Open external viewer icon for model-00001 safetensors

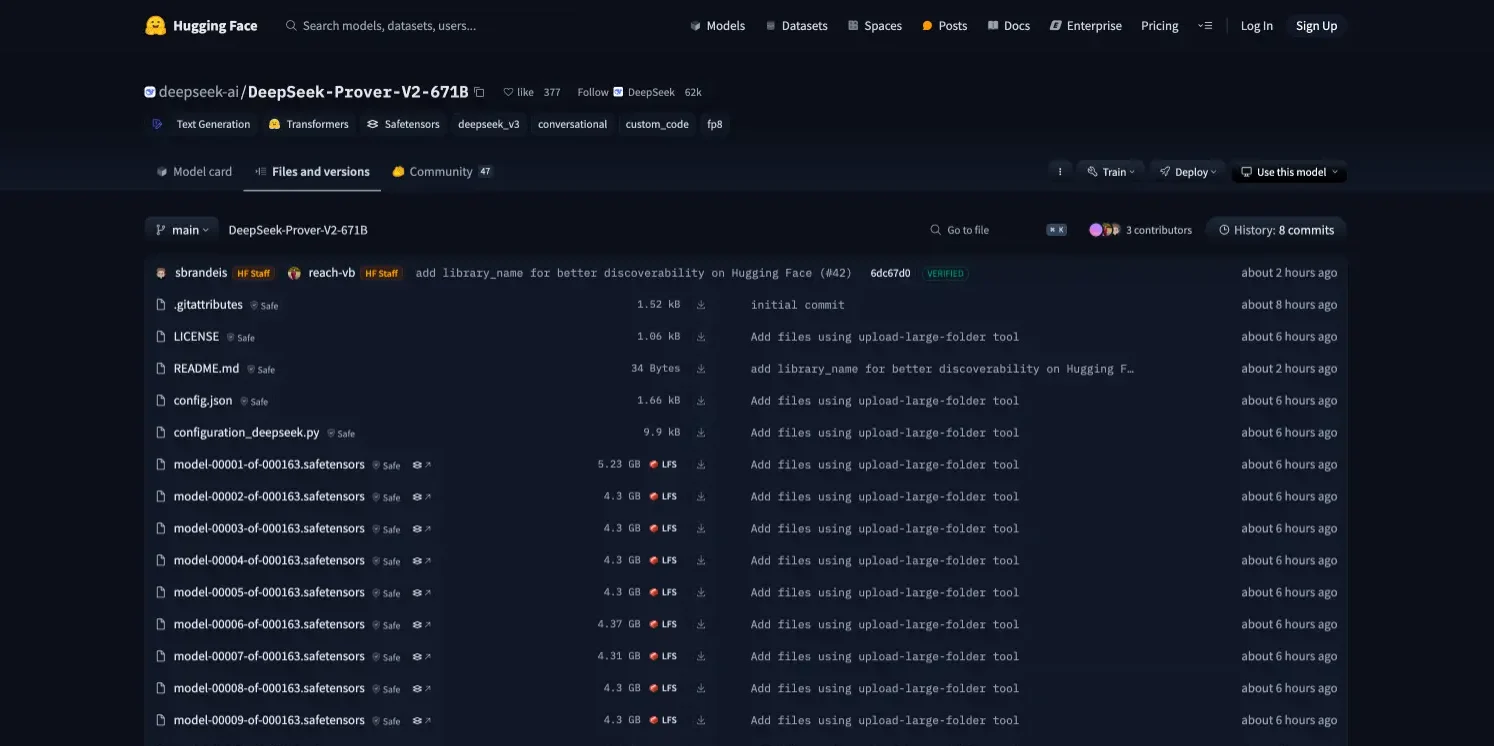[422, 465]
